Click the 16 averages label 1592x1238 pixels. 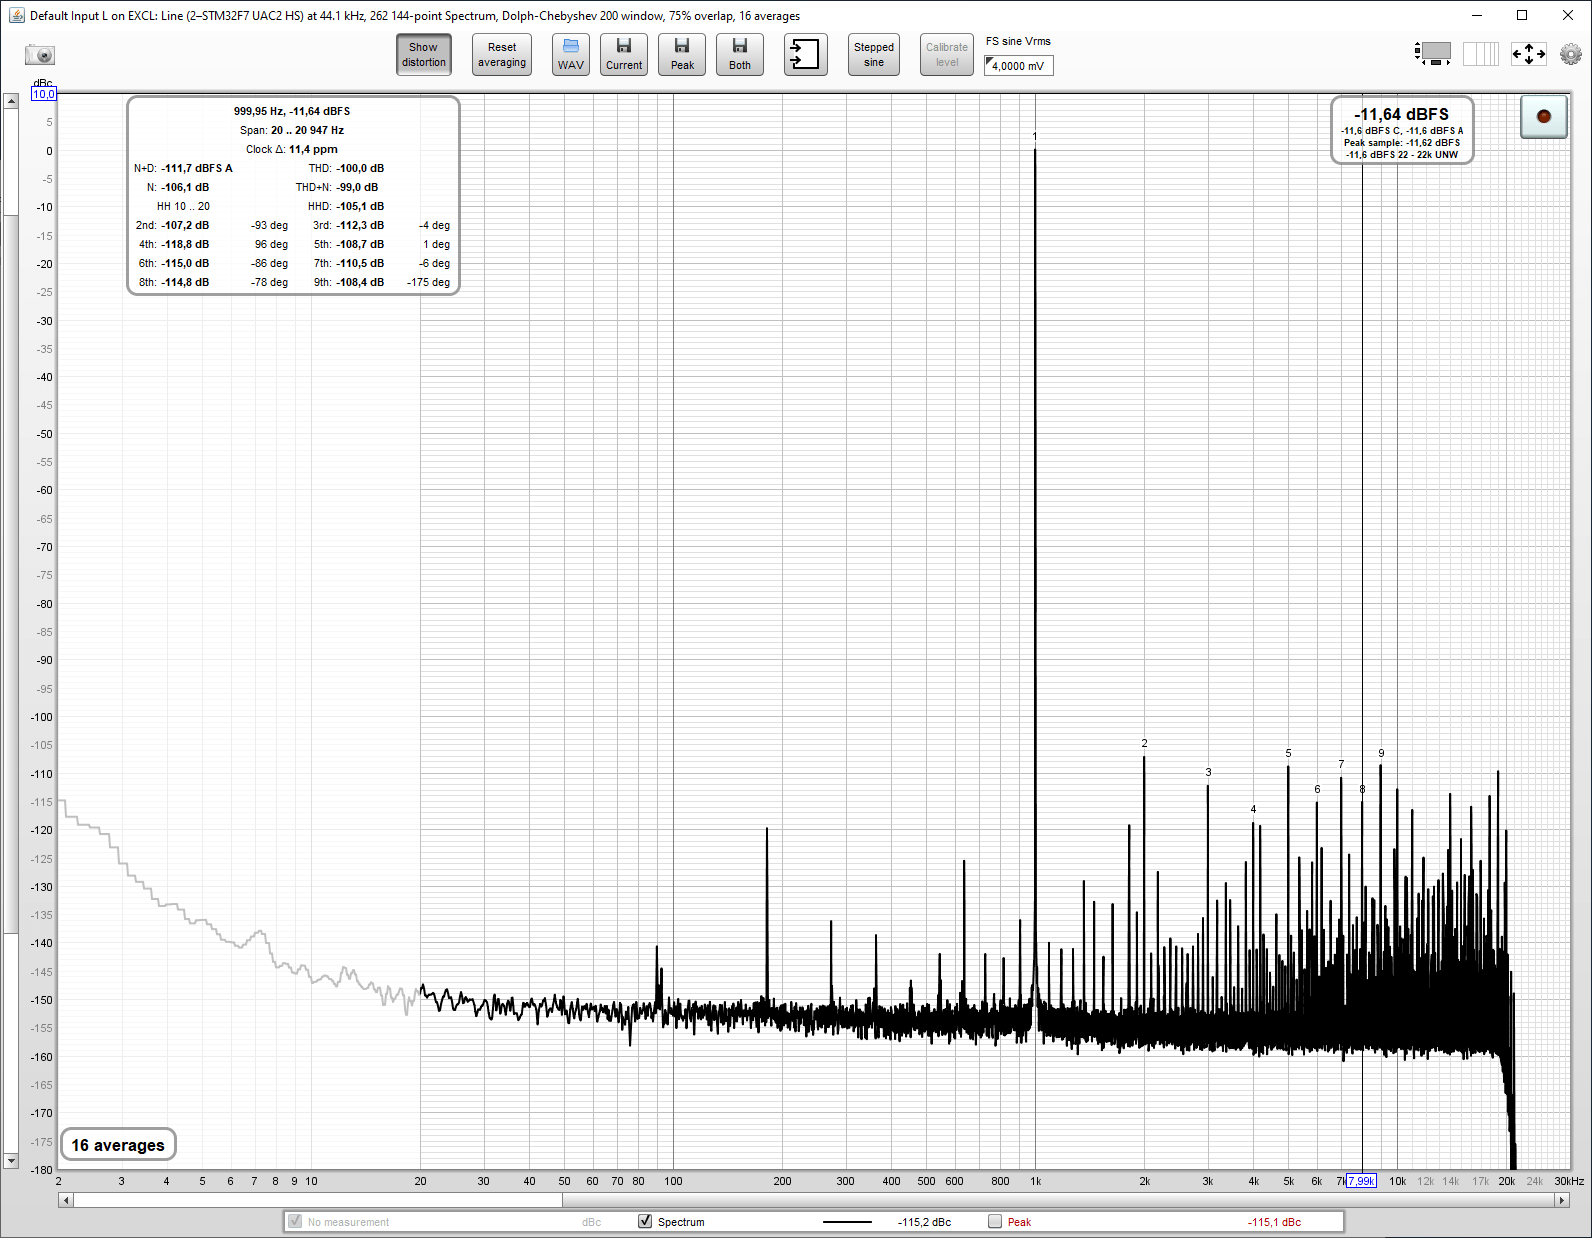pos(118,1145)
